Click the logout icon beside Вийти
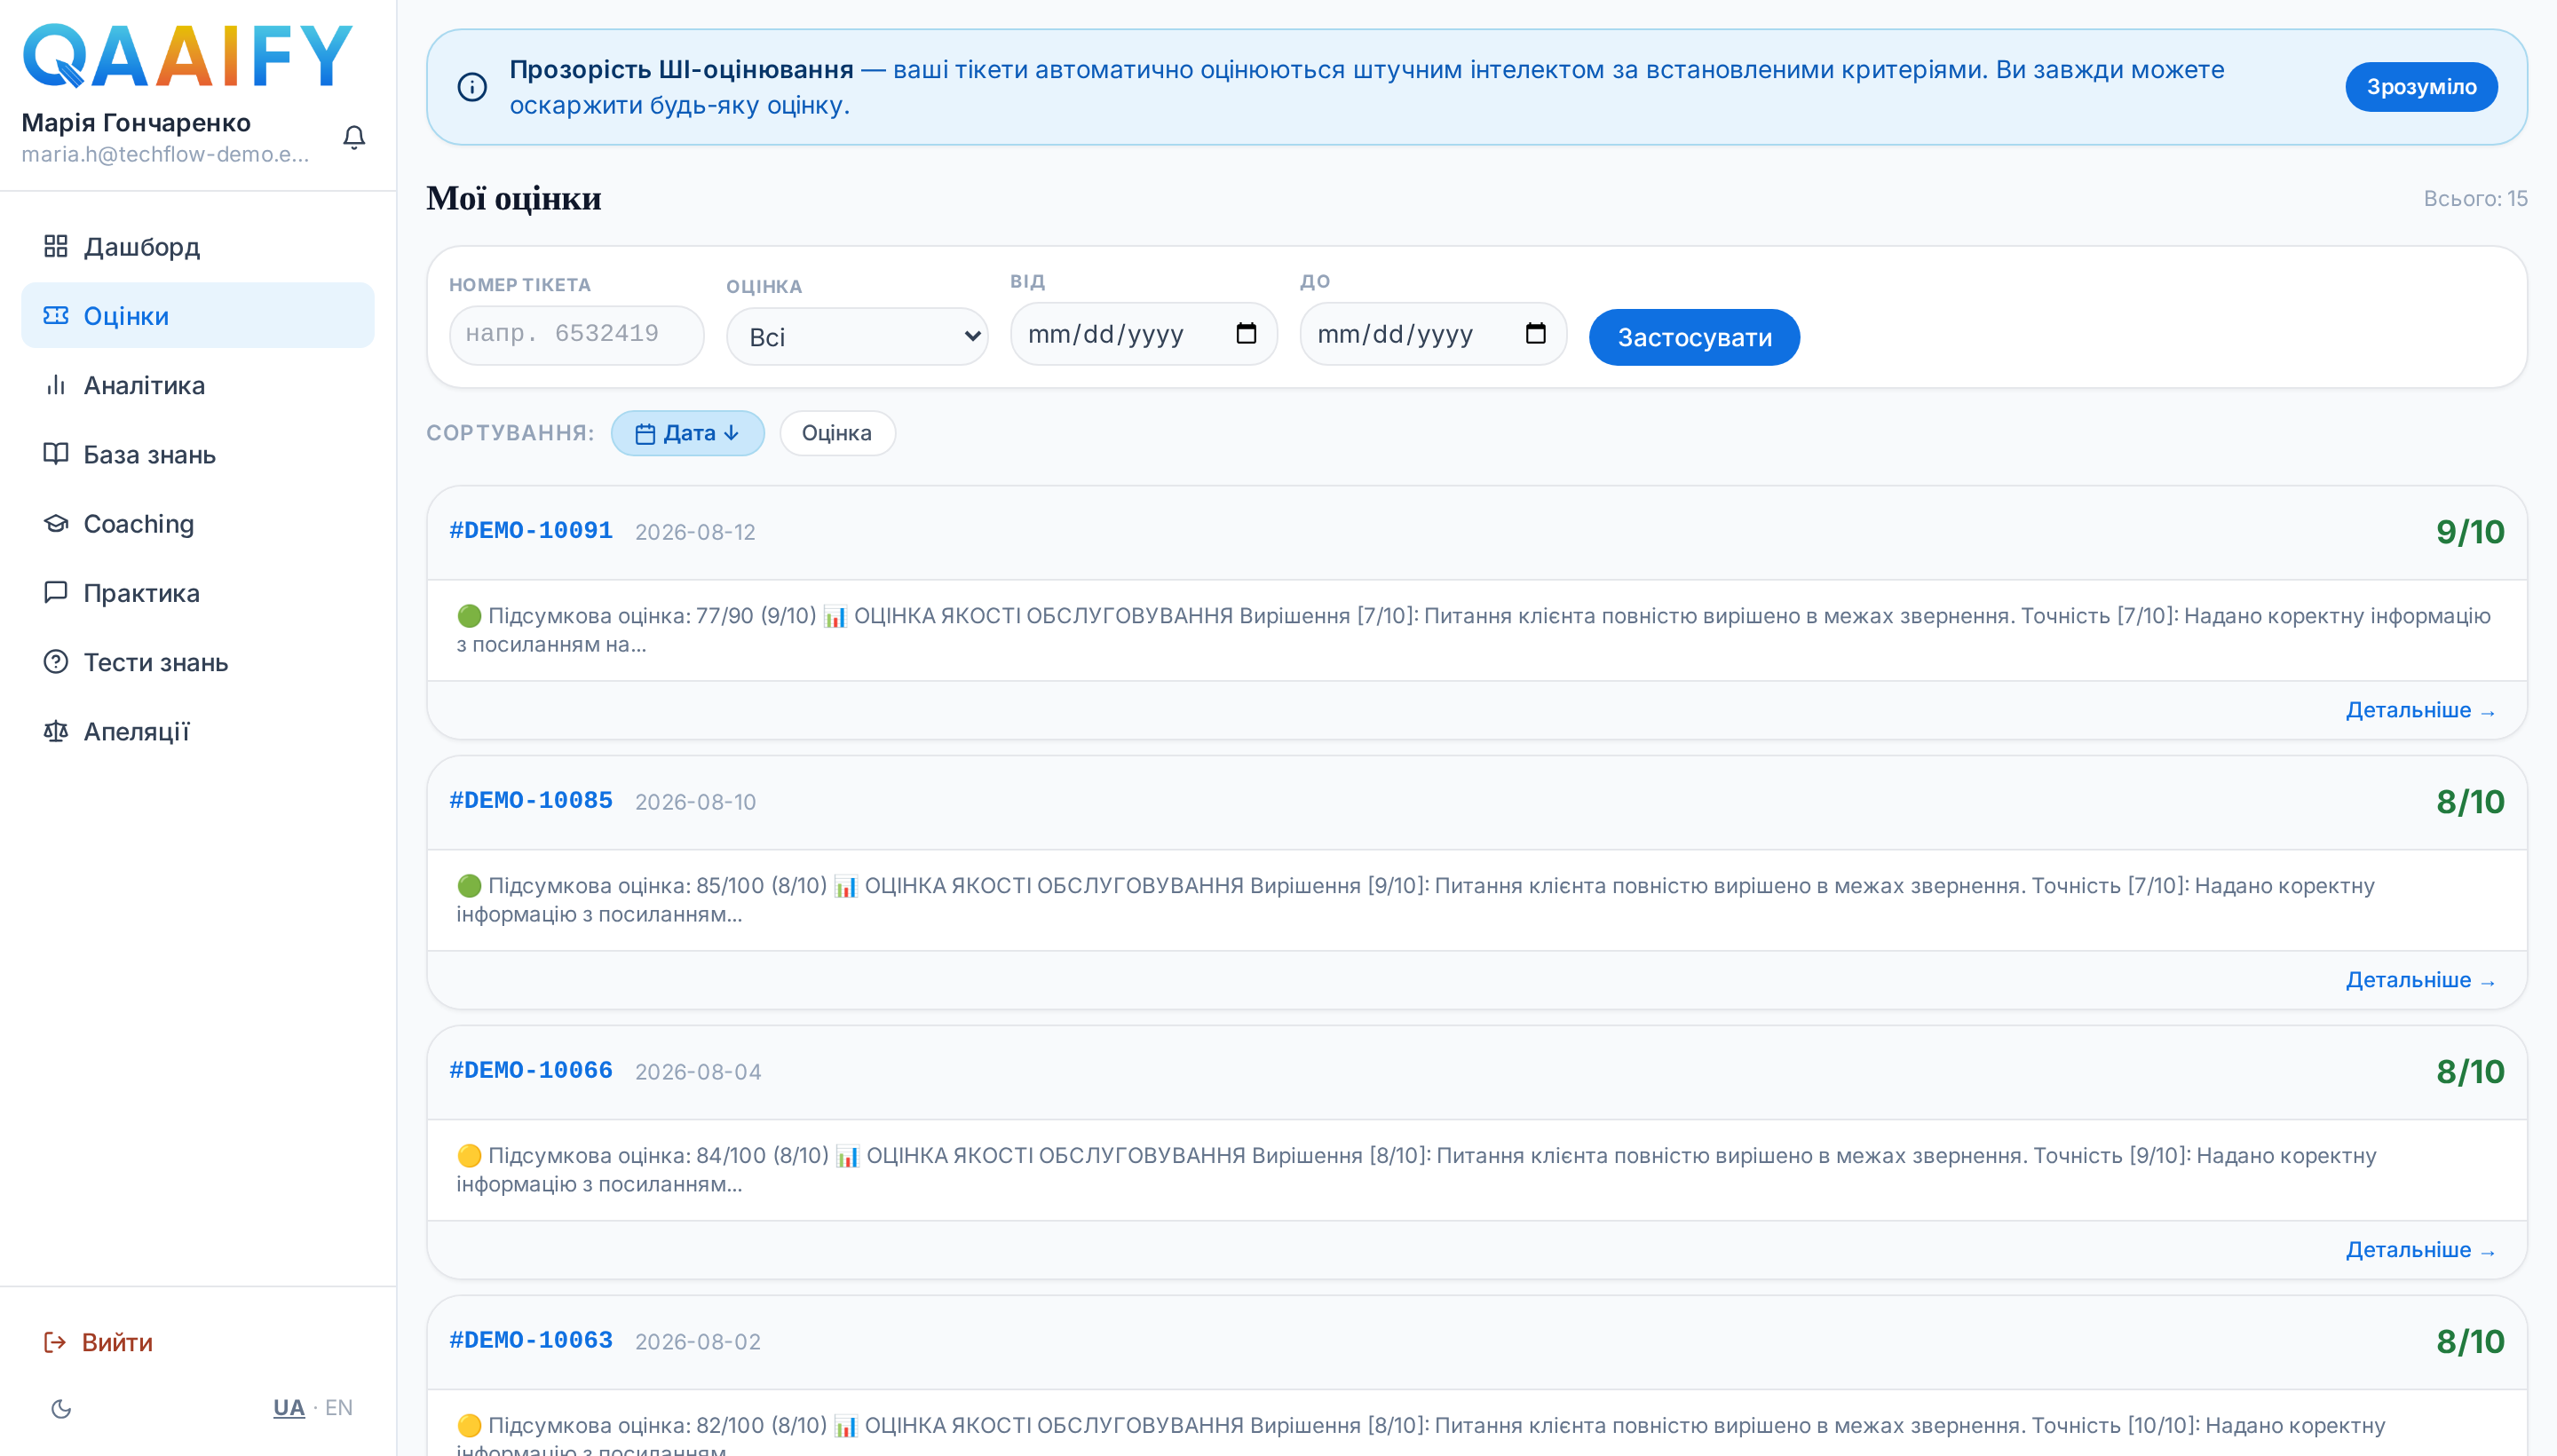Screen dimensions: 2557x1456 tap(55, 1342)
